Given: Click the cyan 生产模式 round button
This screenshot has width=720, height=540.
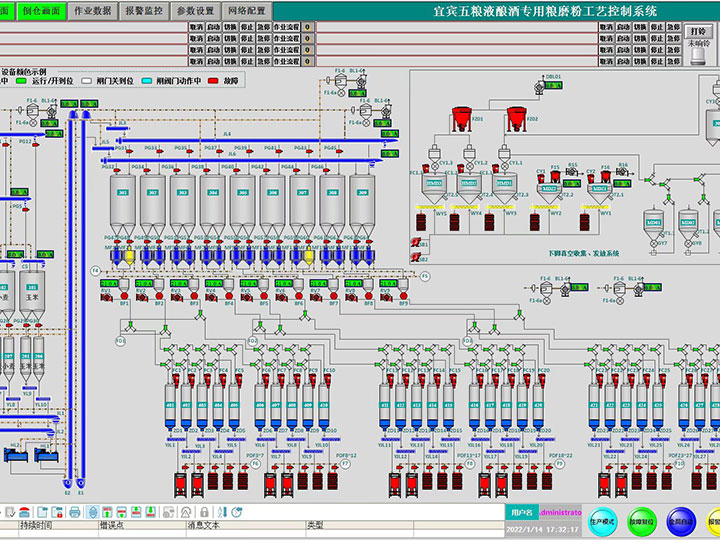Looking at the screenshot, I should coord(603,522).
